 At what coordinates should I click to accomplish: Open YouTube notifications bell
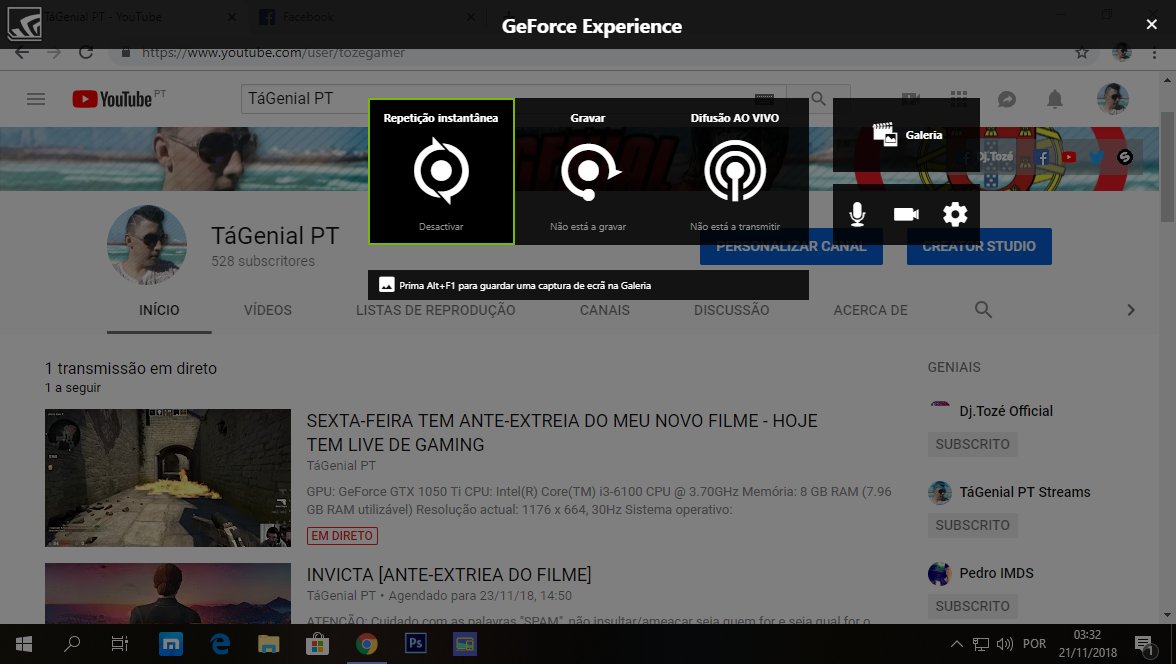[x=1054, y=99]
